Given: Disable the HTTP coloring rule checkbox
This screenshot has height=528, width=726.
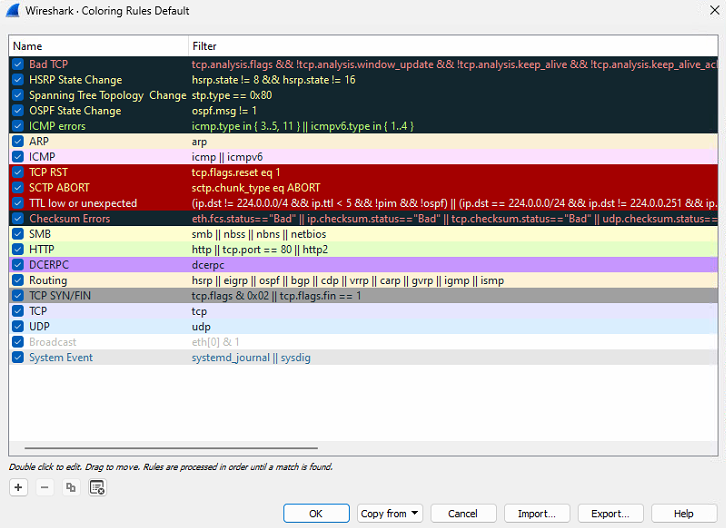Looking at the screenshot, I should (x=18, y=249).
